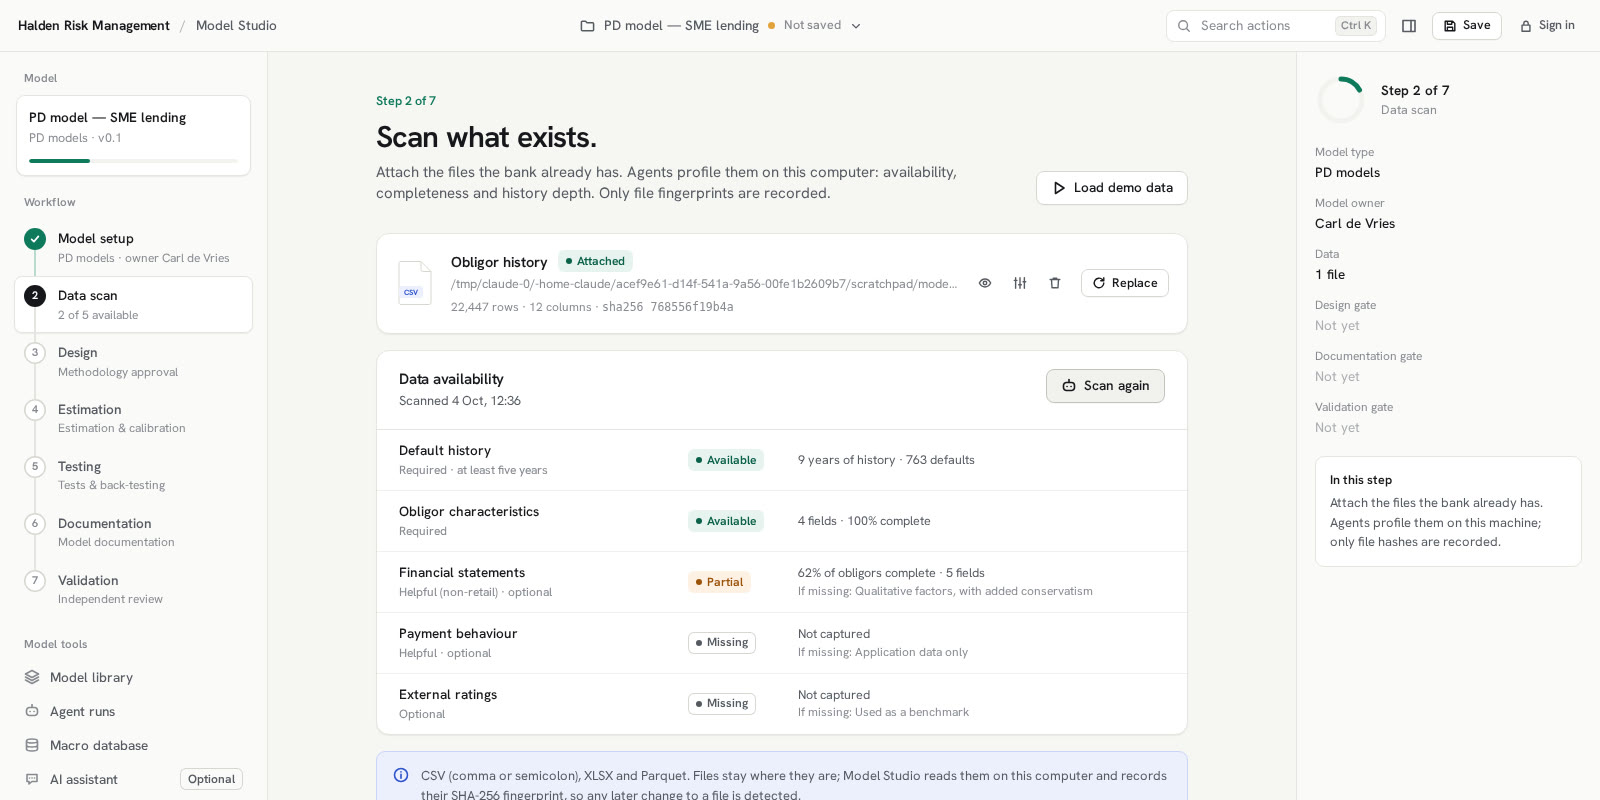Go to Model setup workflow step
This screenshot has width=1600, height=800.
point(134,248)
